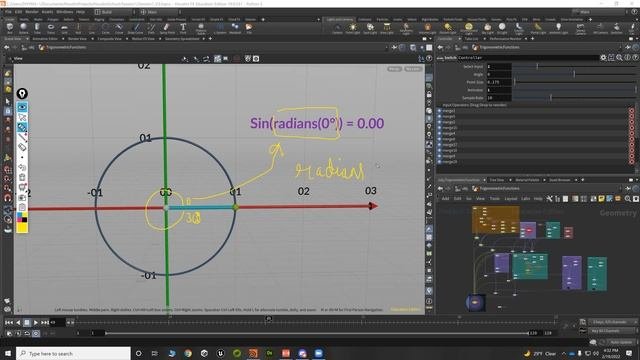640x360 pixels.
Task: Switch to the Geometry Spreadsheet tab
Action: [x=182, y=39]
